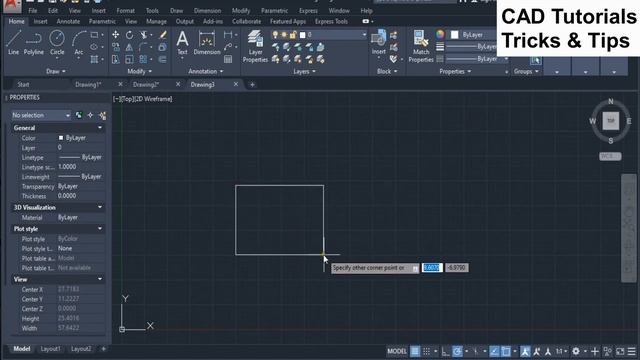
Task: Insert a Table from Annotation panel
Action: (x=228, y=60)
